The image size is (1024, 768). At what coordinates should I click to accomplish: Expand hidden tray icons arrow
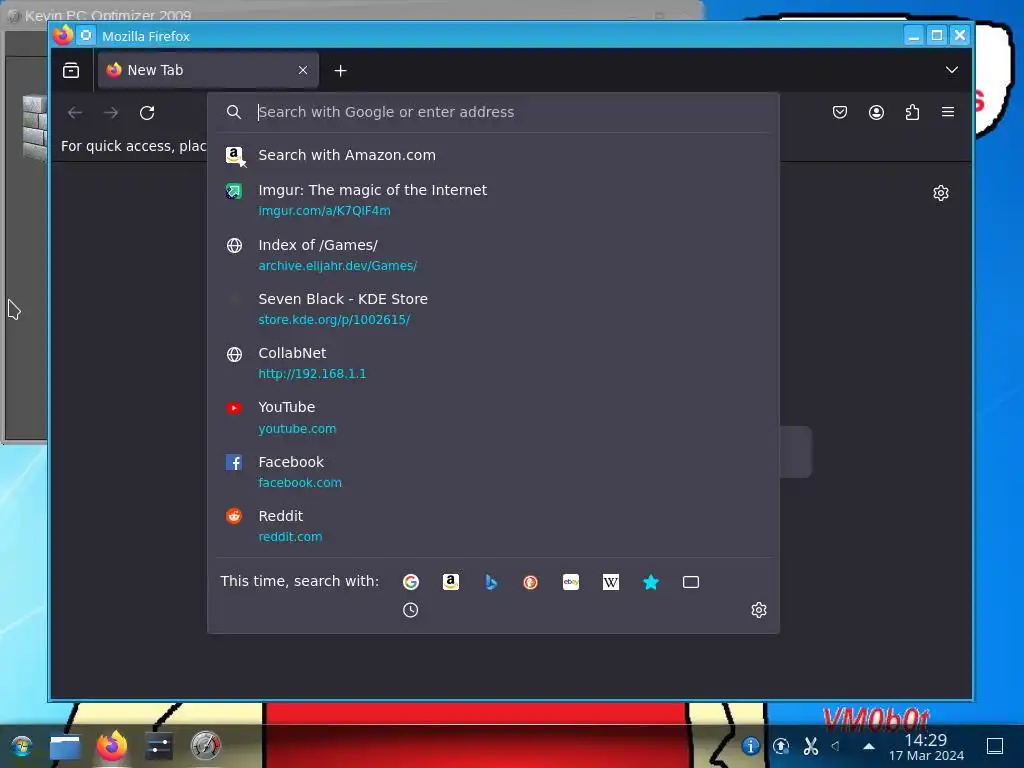point(869,746)
